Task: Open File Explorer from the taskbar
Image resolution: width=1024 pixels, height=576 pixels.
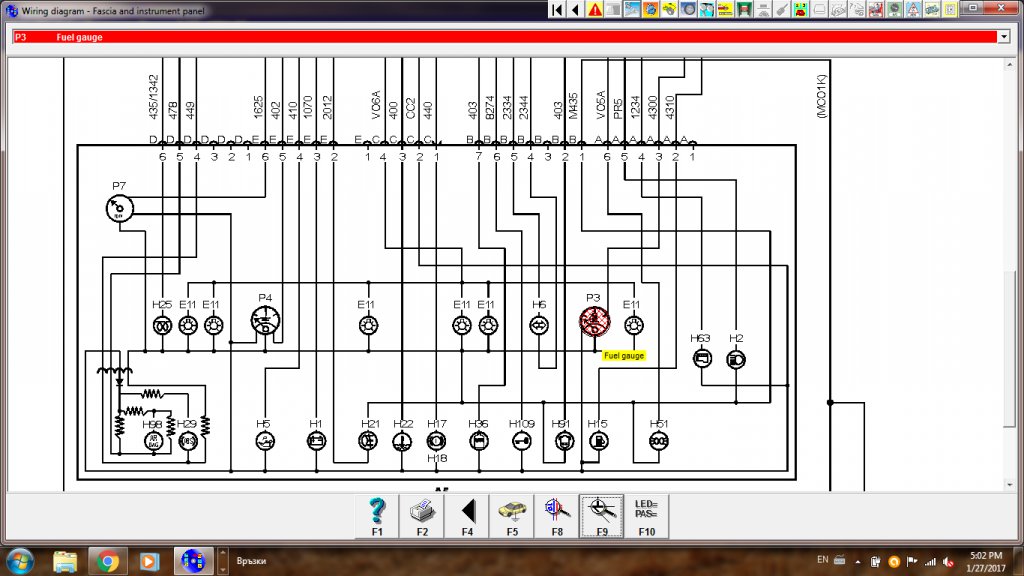Action: [x=65, y=561]
